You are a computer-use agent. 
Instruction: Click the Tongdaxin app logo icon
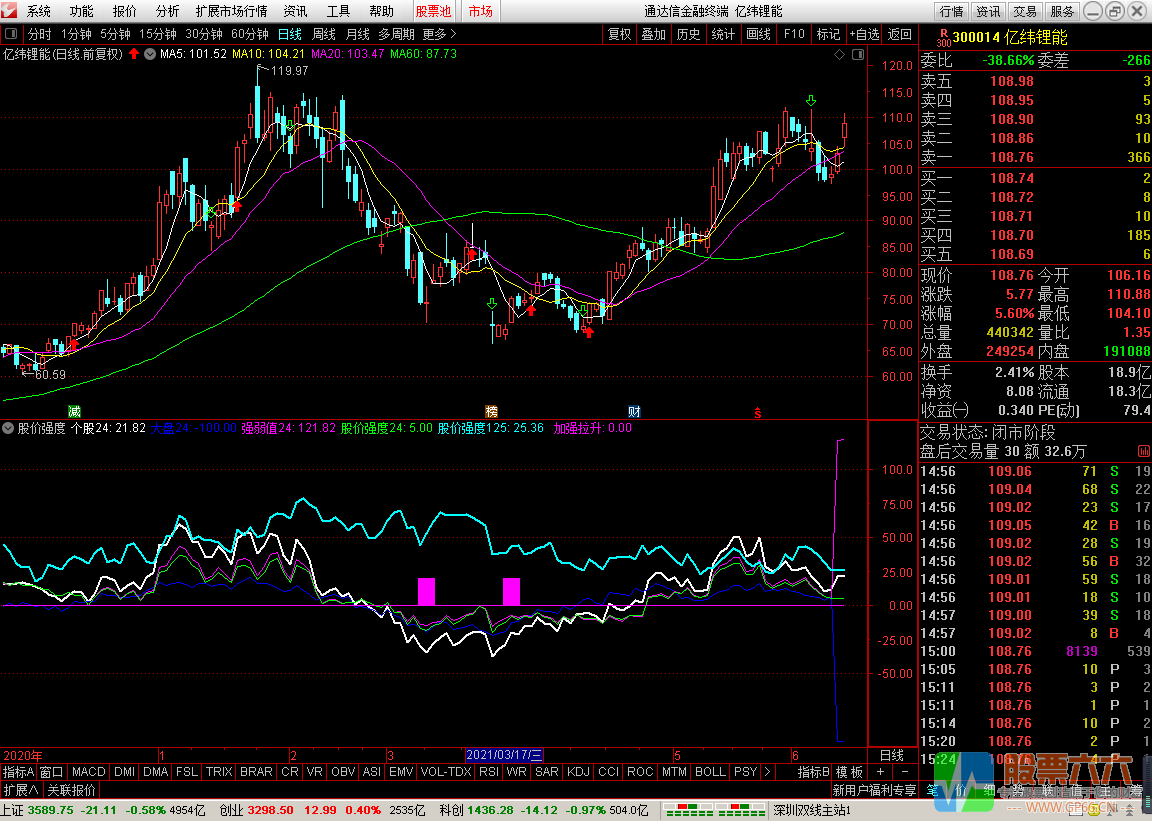coord(9,10)
